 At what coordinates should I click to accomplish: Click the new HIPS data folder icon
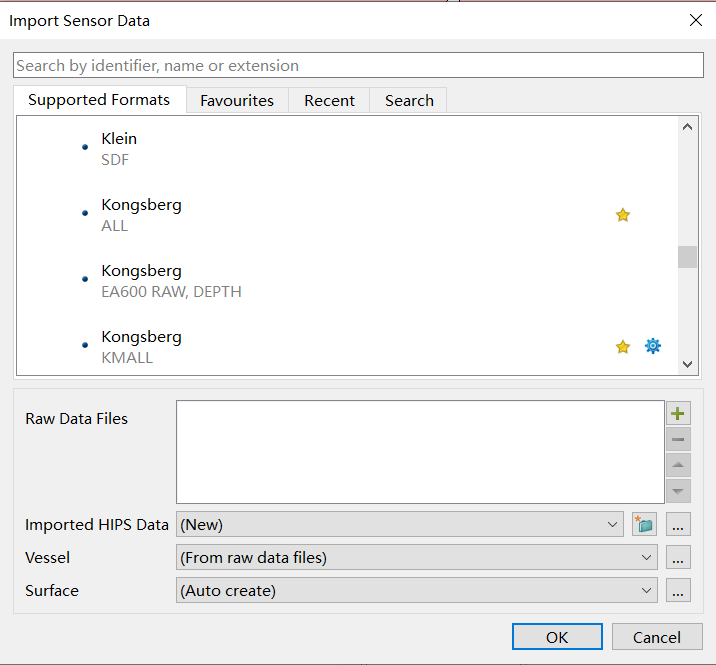click(x=644, y=525)
